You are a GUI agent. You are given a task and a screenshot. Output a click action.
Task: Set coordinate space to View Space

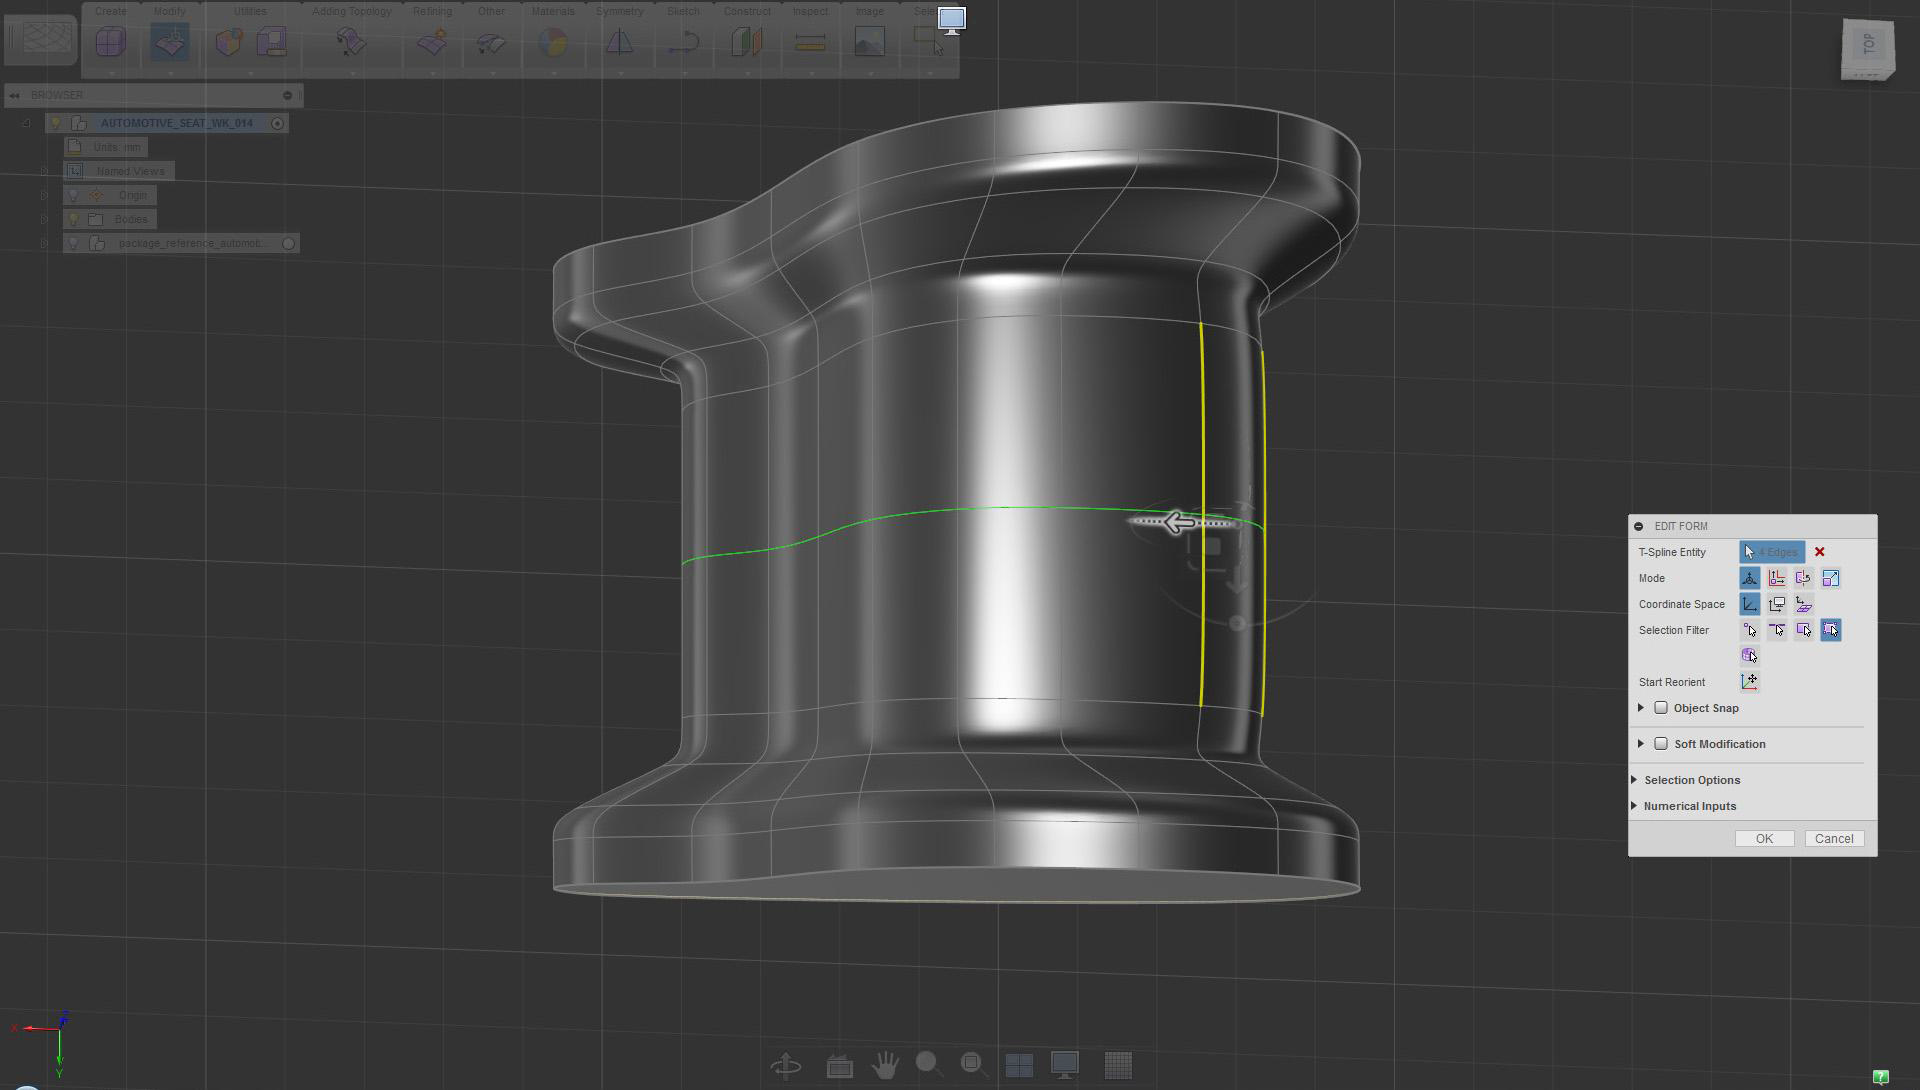coord(1777,604)
